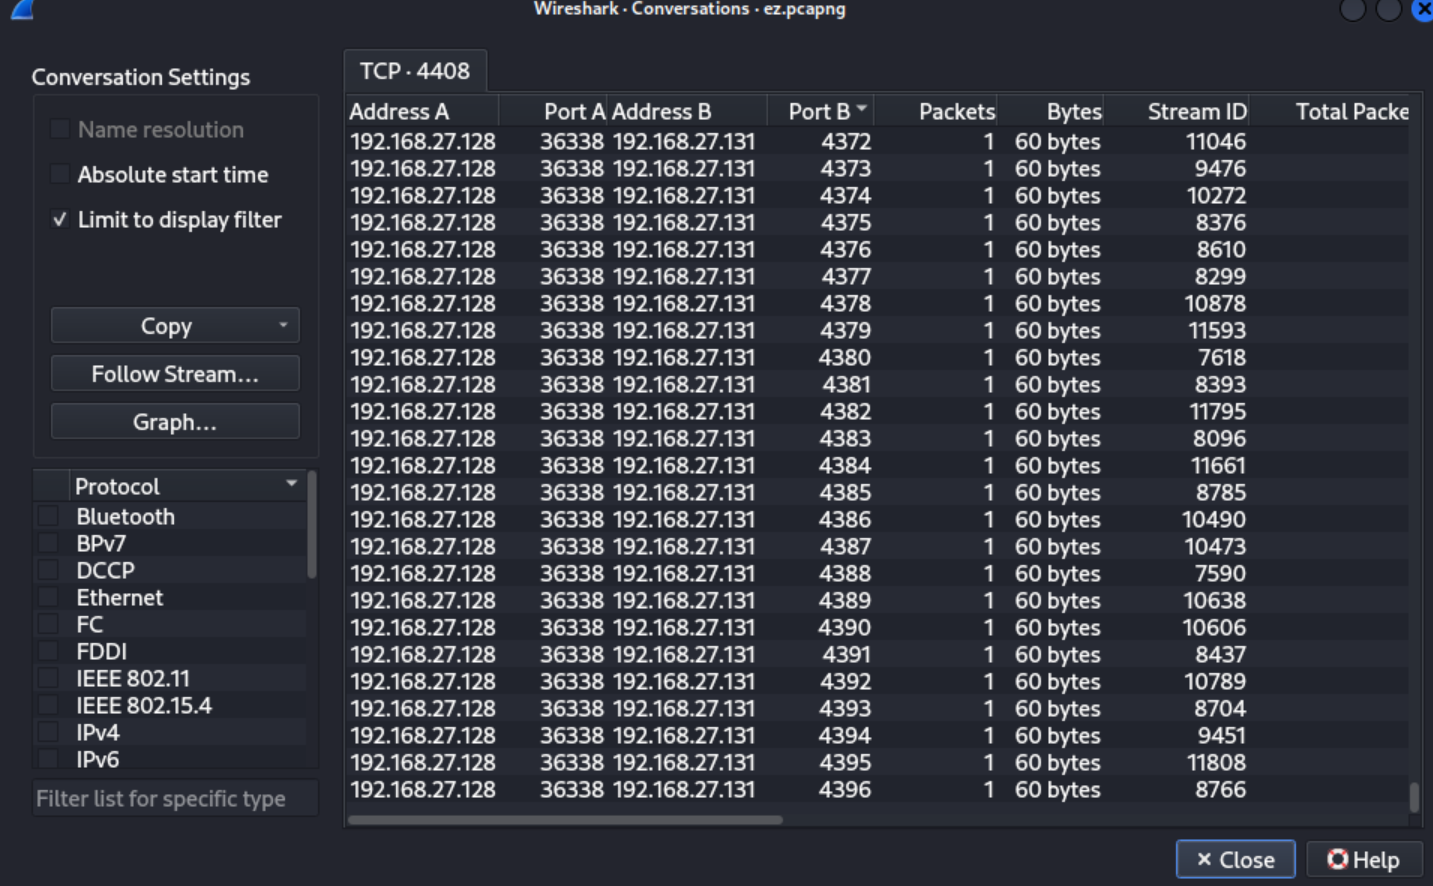
Task: Sort by Address A column header
Action: pos(422,111)
